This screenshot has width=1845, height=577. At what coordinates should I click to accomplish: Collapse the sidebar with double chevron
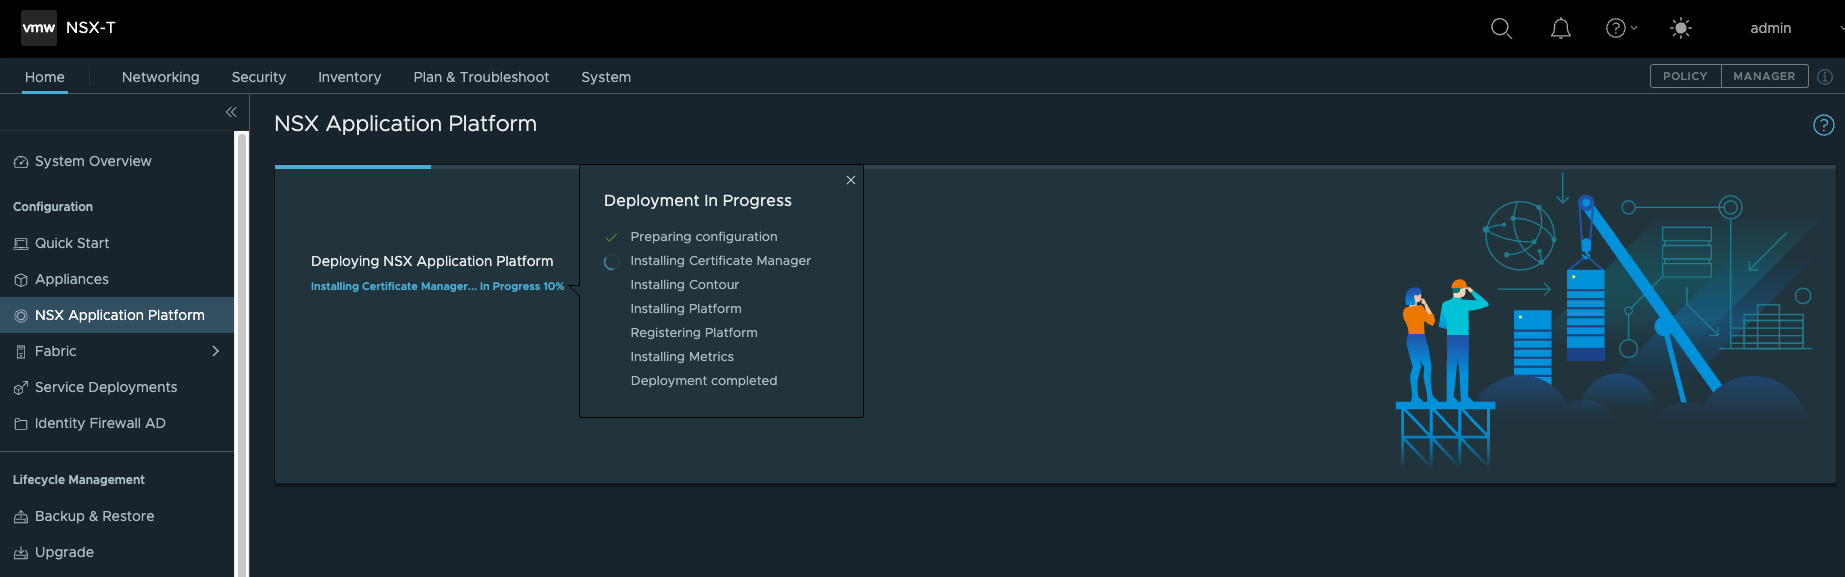coord(231,112)
